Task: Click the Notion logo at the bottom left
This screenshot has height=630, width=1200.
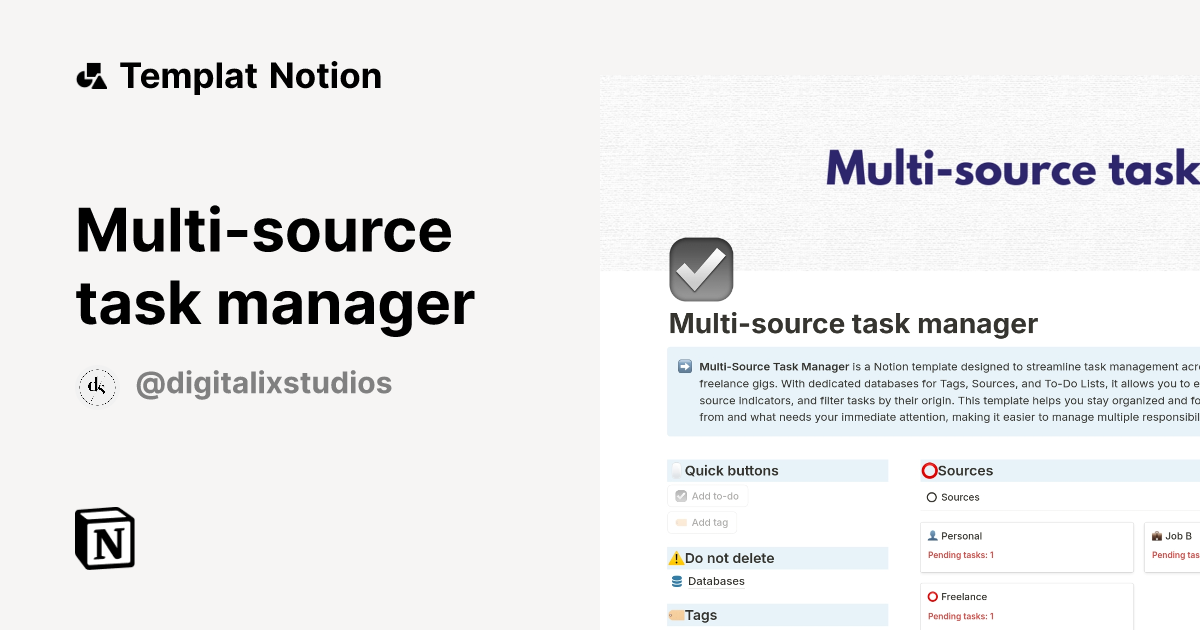Action: click(104, 538)
